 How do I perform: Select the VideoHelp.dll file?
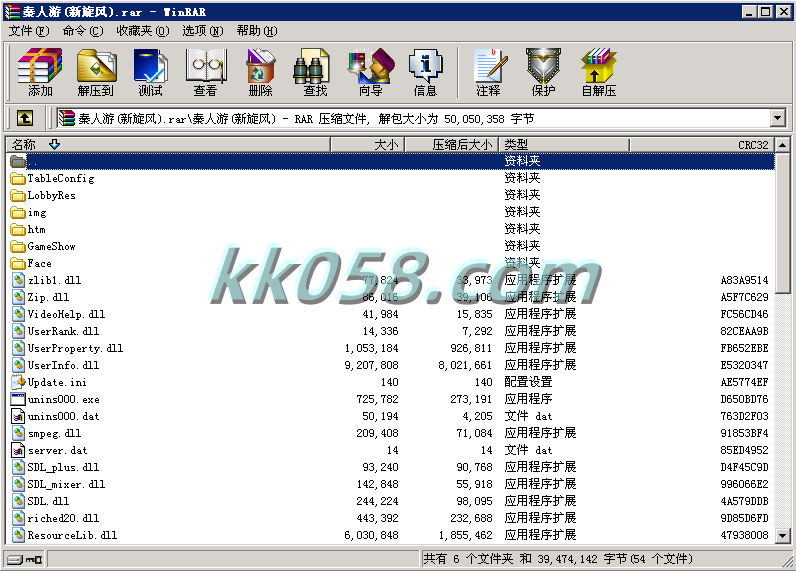391,314
